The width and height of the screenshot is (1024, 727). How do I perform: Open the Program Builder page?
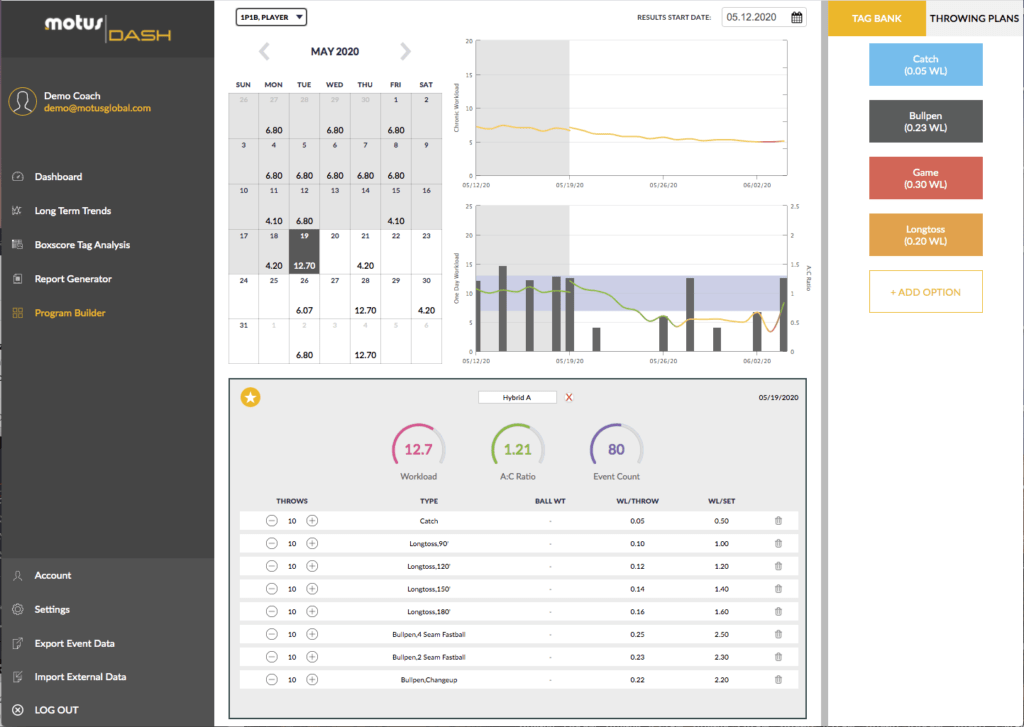[x=70, y=313]
